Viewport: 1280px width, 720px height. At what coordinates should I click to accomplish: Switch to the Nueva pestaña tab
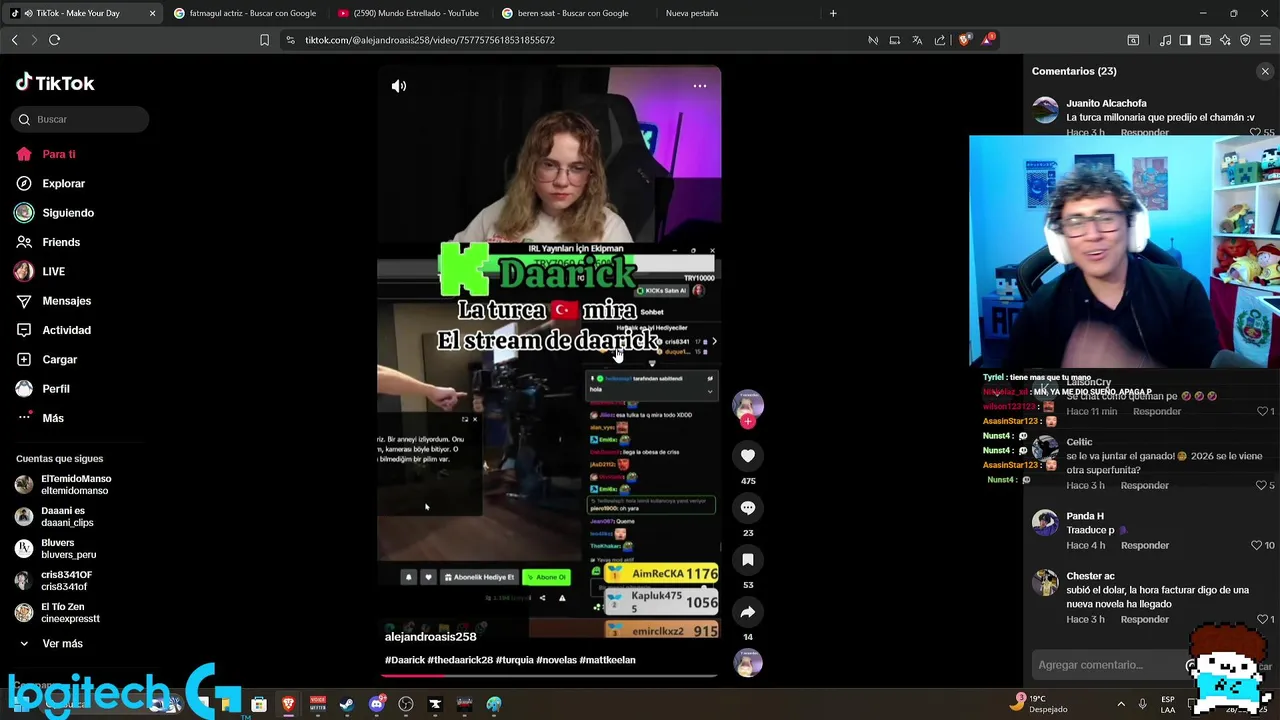coord(692,13)
